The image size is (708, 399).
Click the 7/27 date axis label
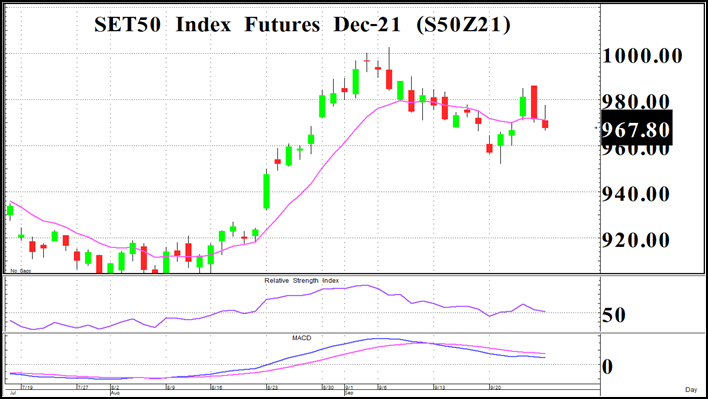[82, 387]
